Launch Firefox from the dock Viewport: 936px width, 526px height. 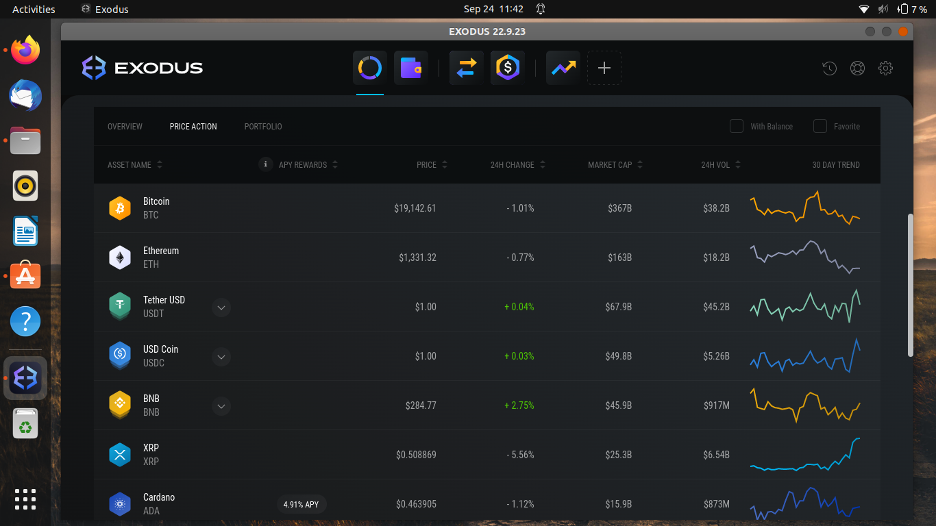[x=25, y=50]
